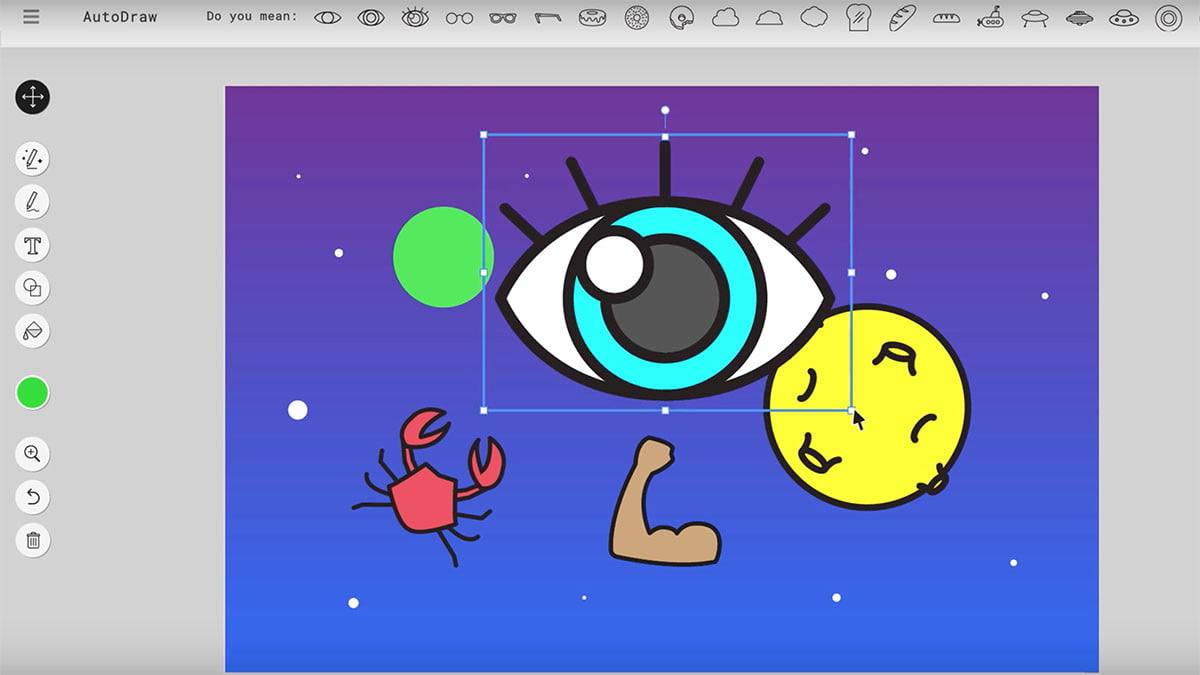Activate the AutoDraw tool
The width and height of the screenshot is (1200, 675).
[x=33, y=158]
